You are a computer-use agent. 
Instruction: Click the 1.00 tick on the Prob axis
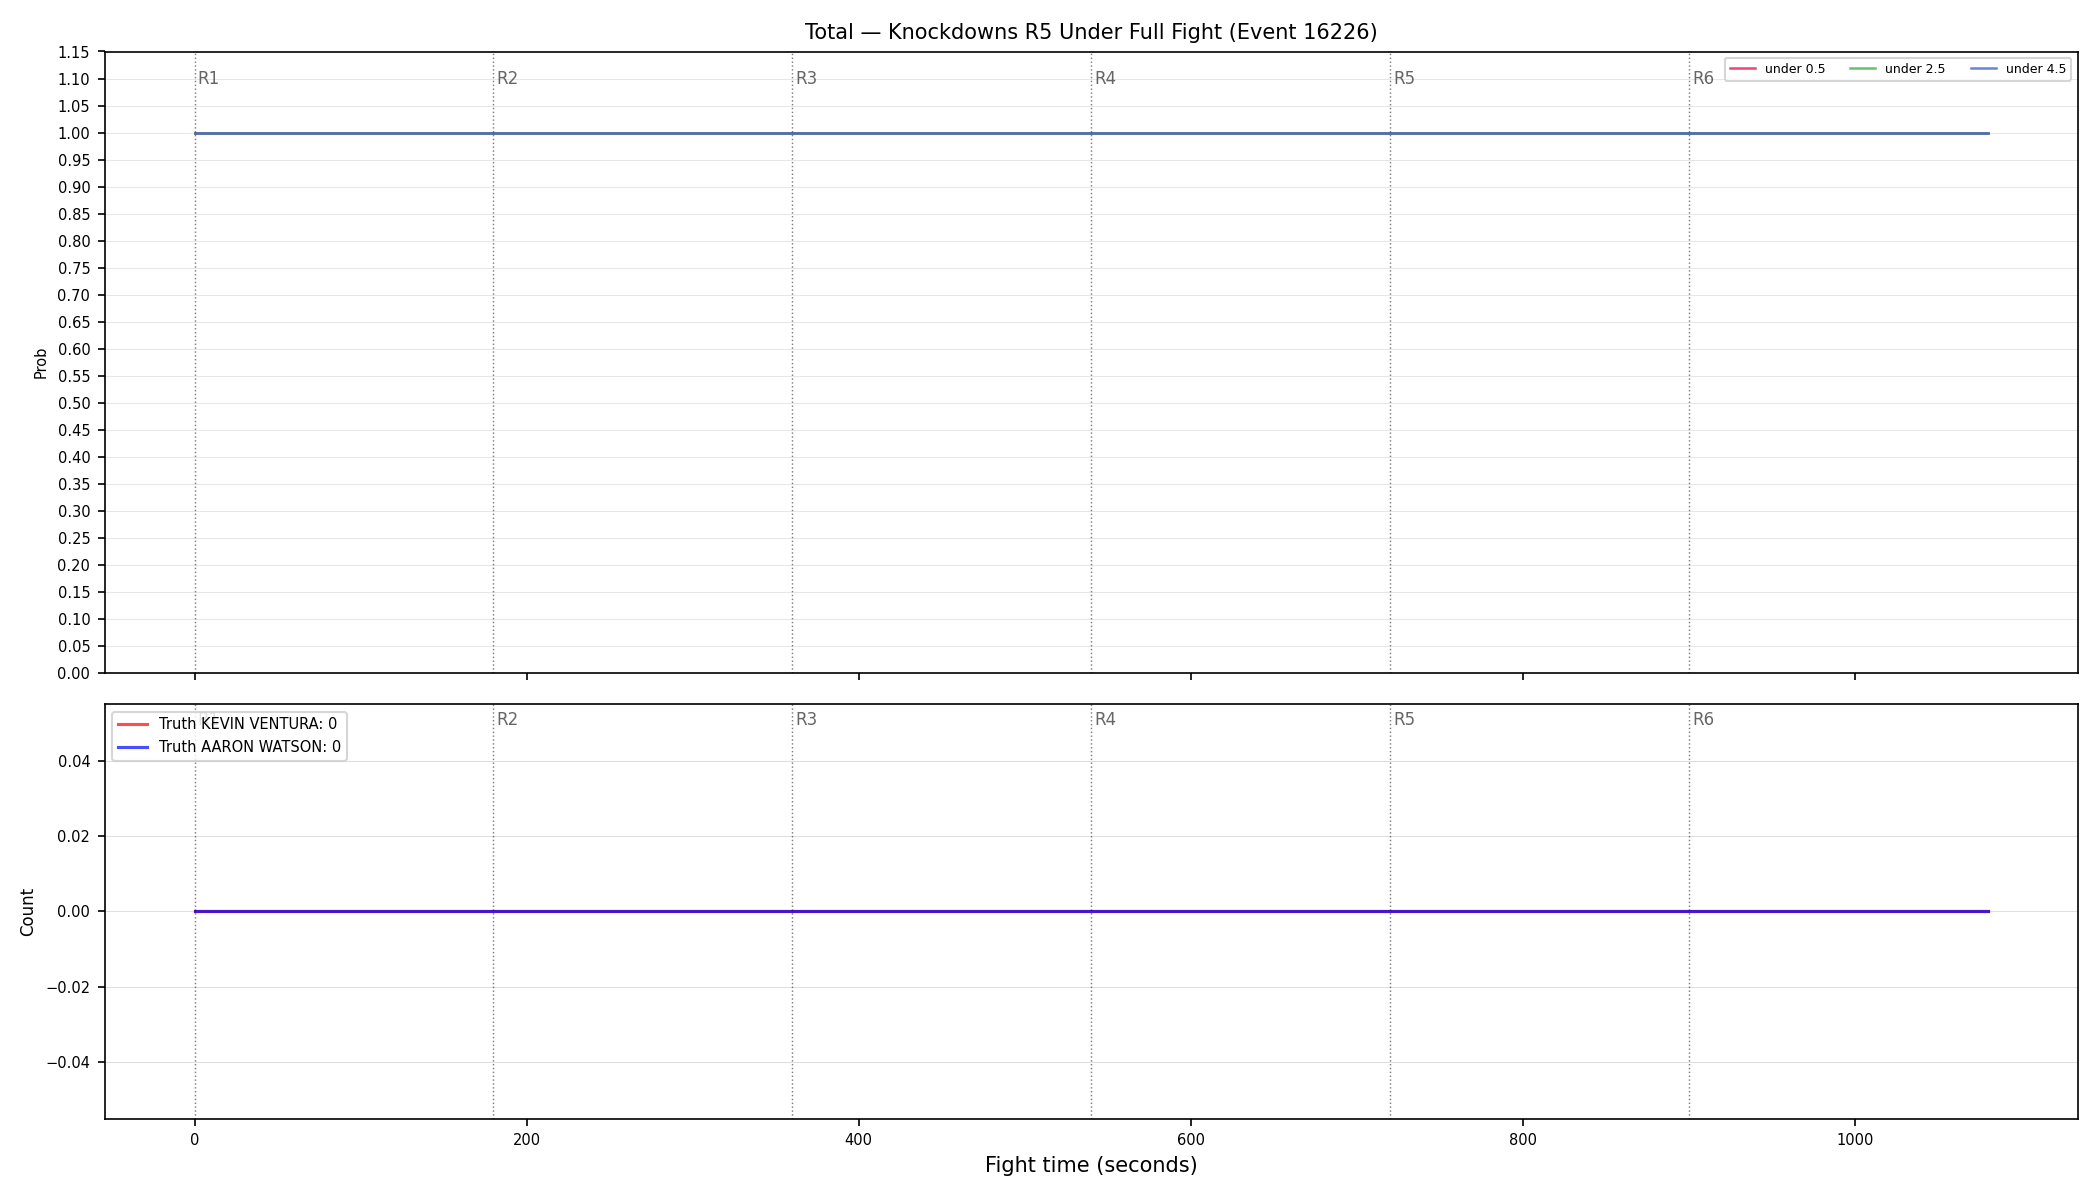(74, 134)
